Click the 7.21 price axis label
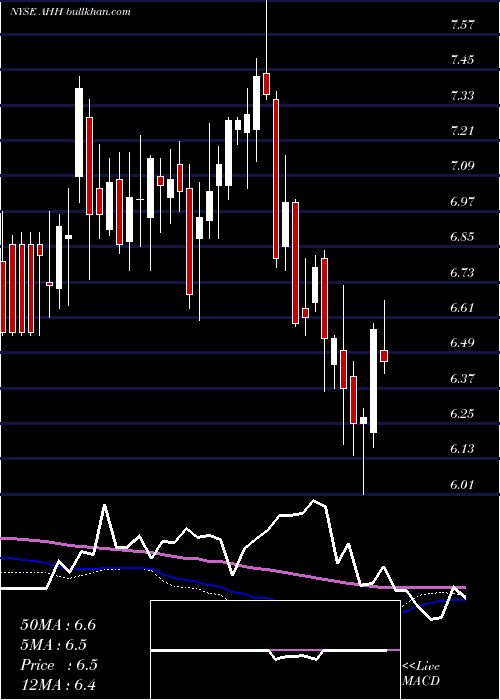Screen dimensions: 500x700 (x=462, y=131)
